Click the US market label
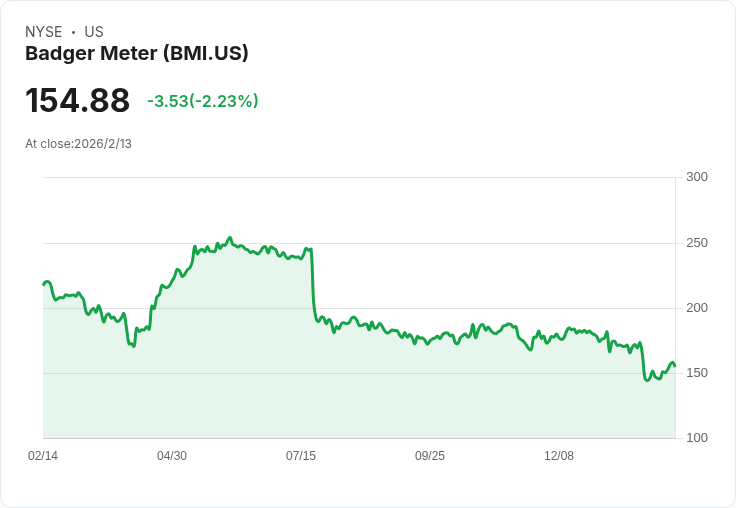This screenshot has height=508, width=736. click(x=94, y=32)
